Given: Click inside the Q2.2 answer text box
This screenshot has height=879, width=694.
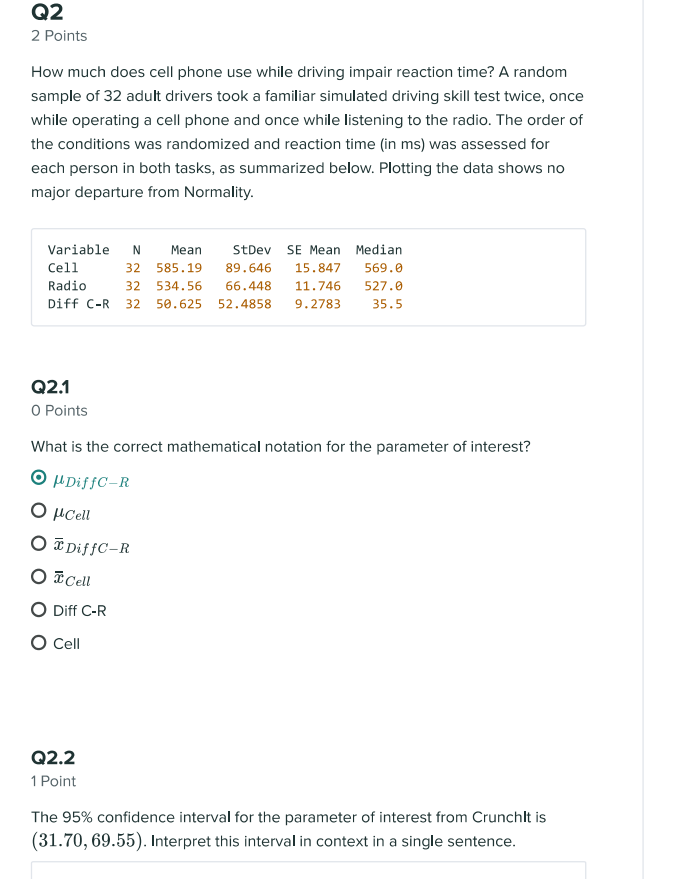Looking at the screenshot, I should coord(310,872).
